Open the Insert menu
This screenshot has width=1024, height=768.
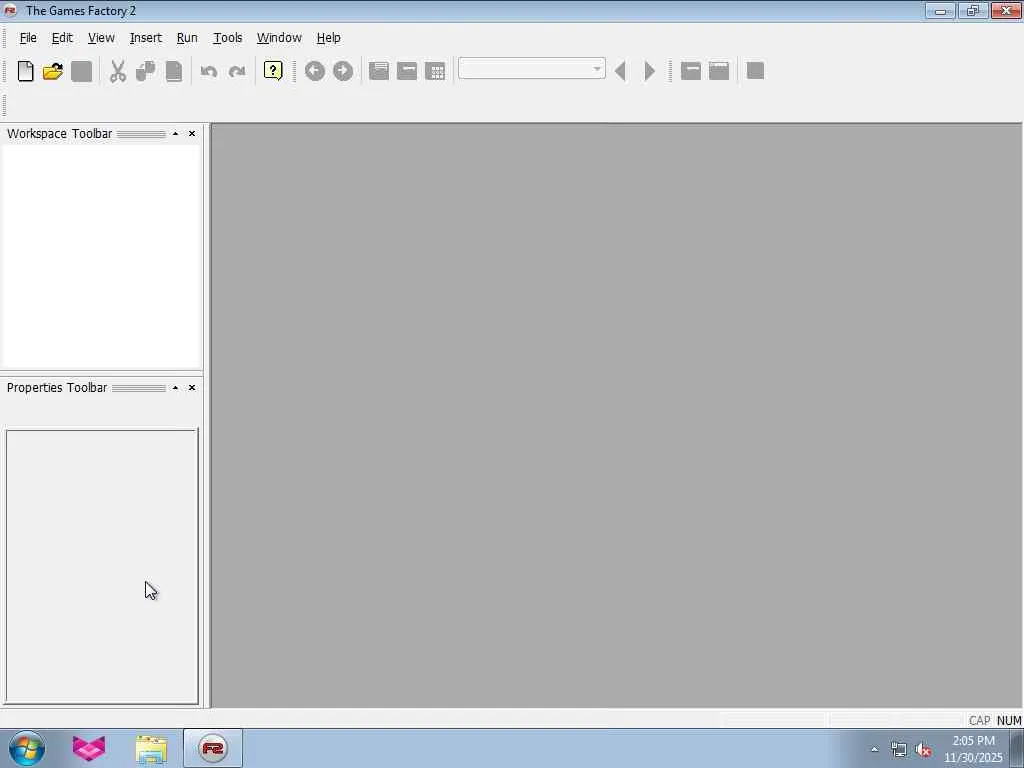click(146, 38)
